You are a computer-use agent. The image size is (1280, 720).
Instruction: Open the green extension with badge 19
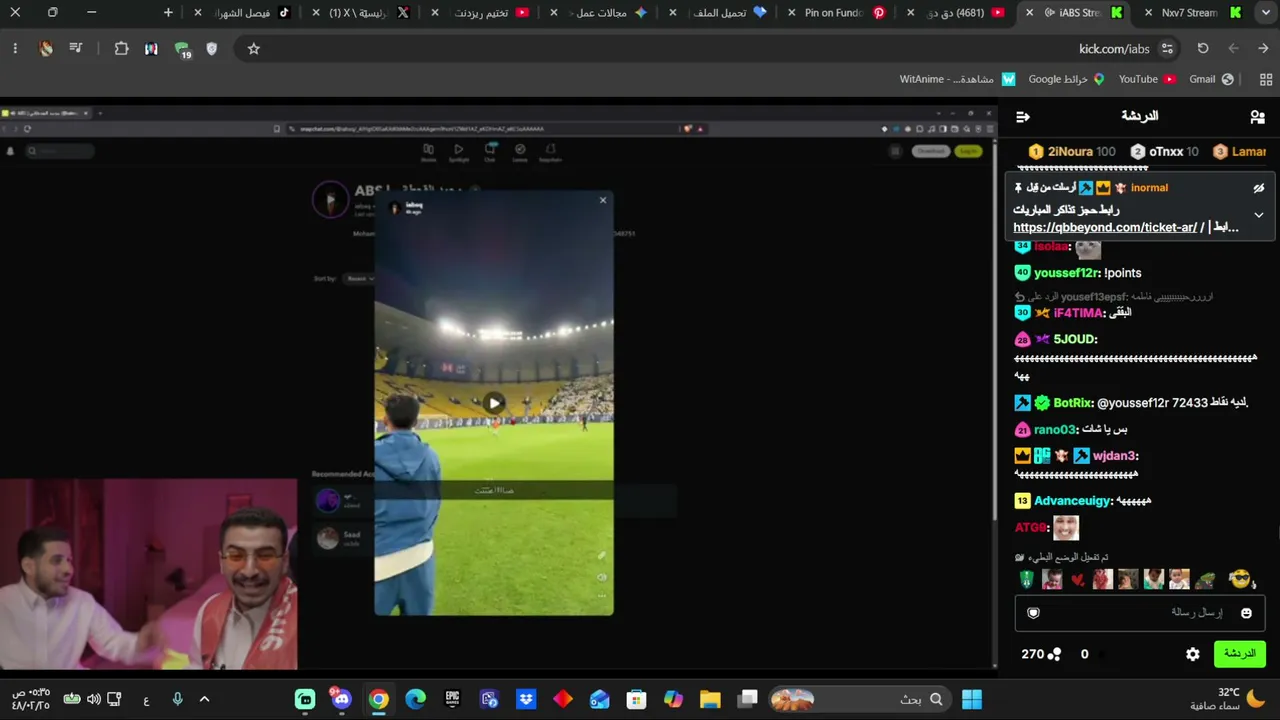[x=182, y=50]
